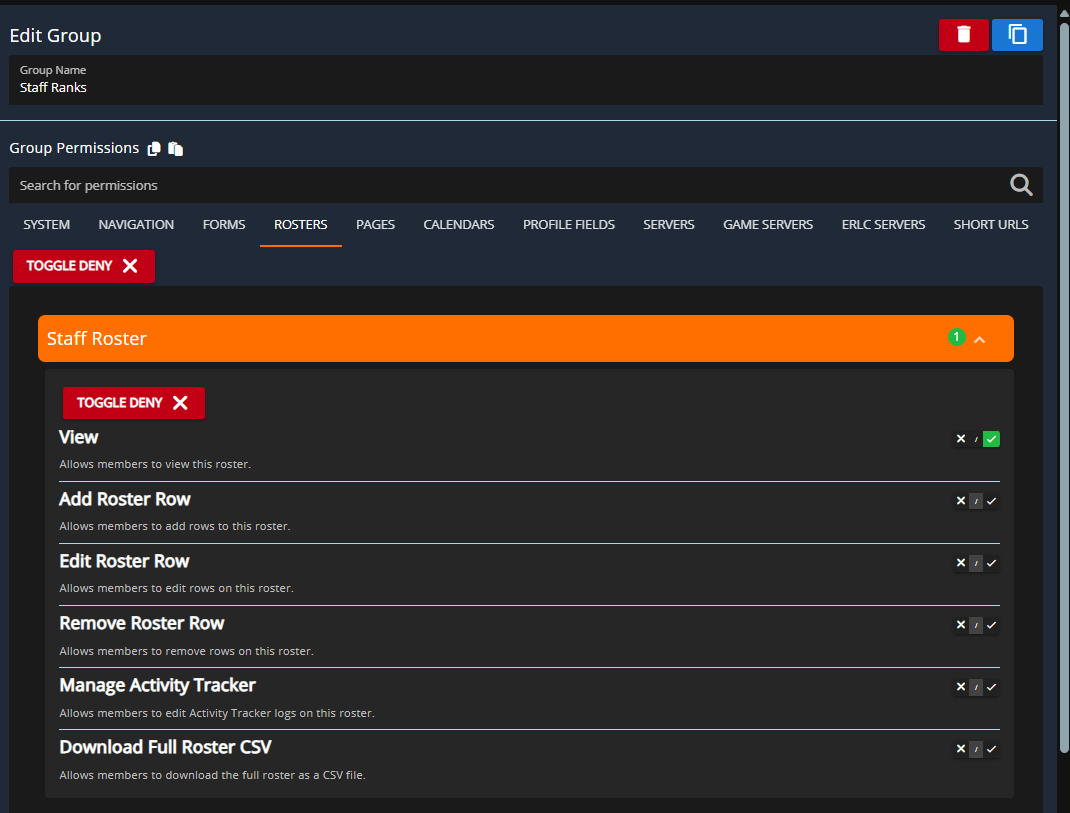The image size is (1070, 813).
Task: Click the green badge on Staff Roster header
Action: click(956, 337)
